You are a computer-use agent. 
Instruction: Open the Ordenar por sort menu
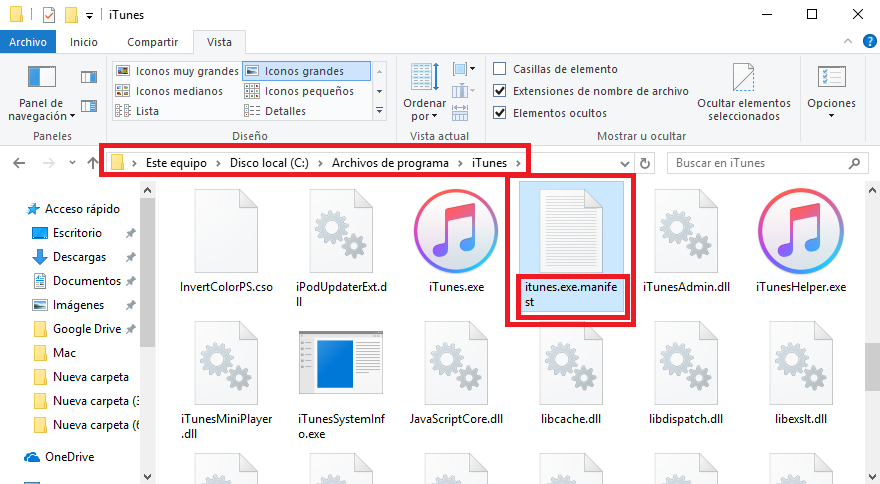pos(425,93)
